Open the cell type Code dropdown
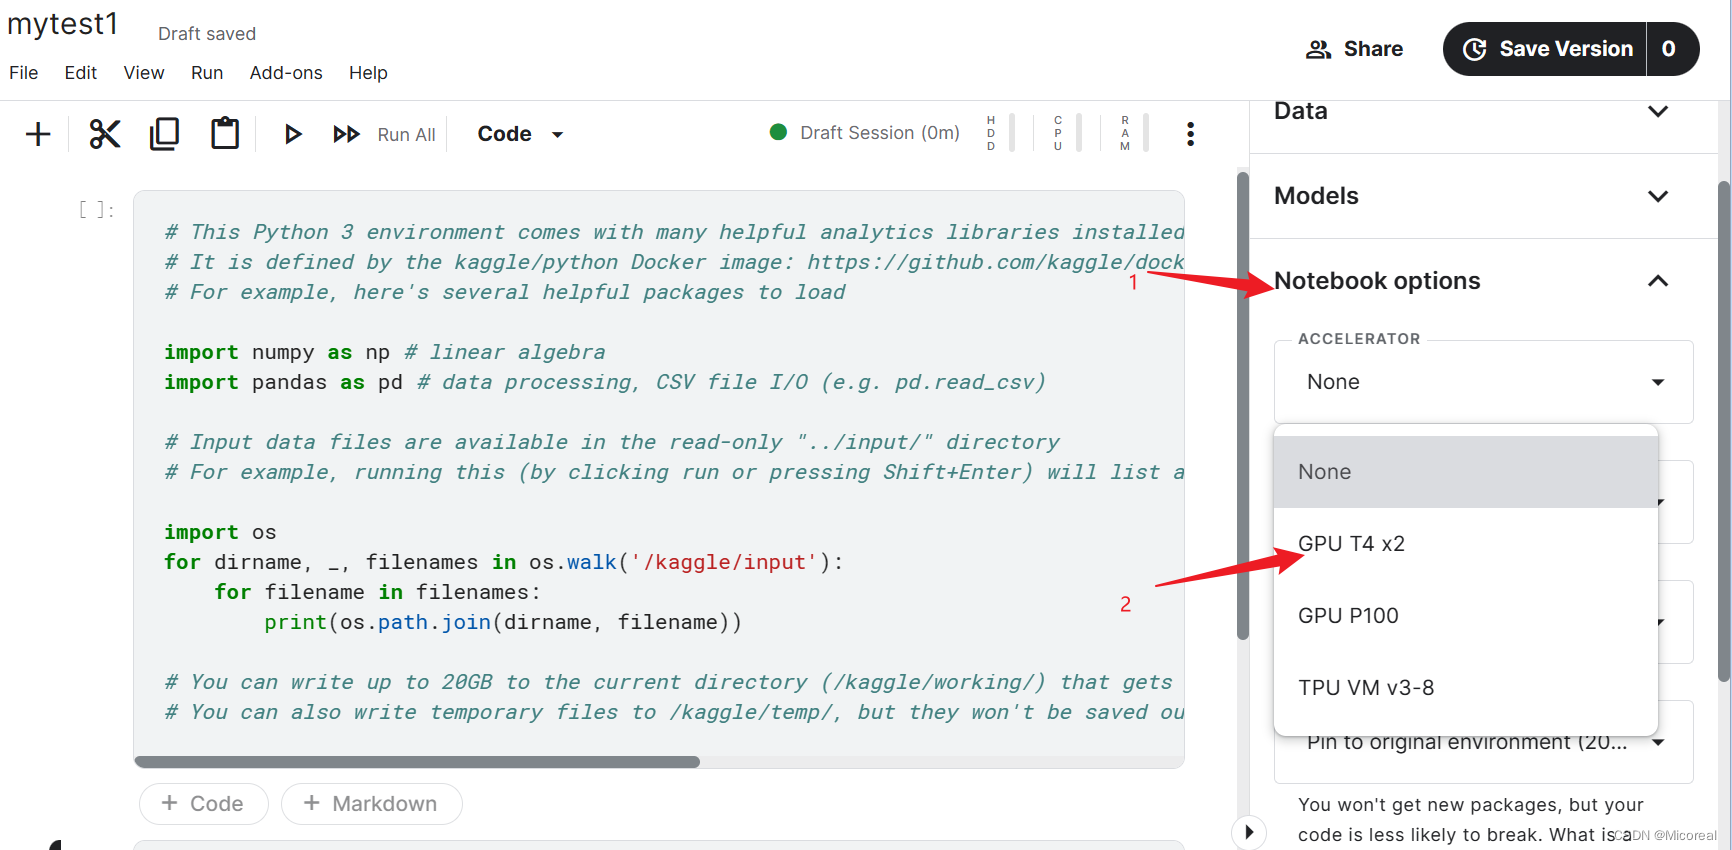This screenshot has width=1732, height=850. pyautogui.click(x=520, y=134)
